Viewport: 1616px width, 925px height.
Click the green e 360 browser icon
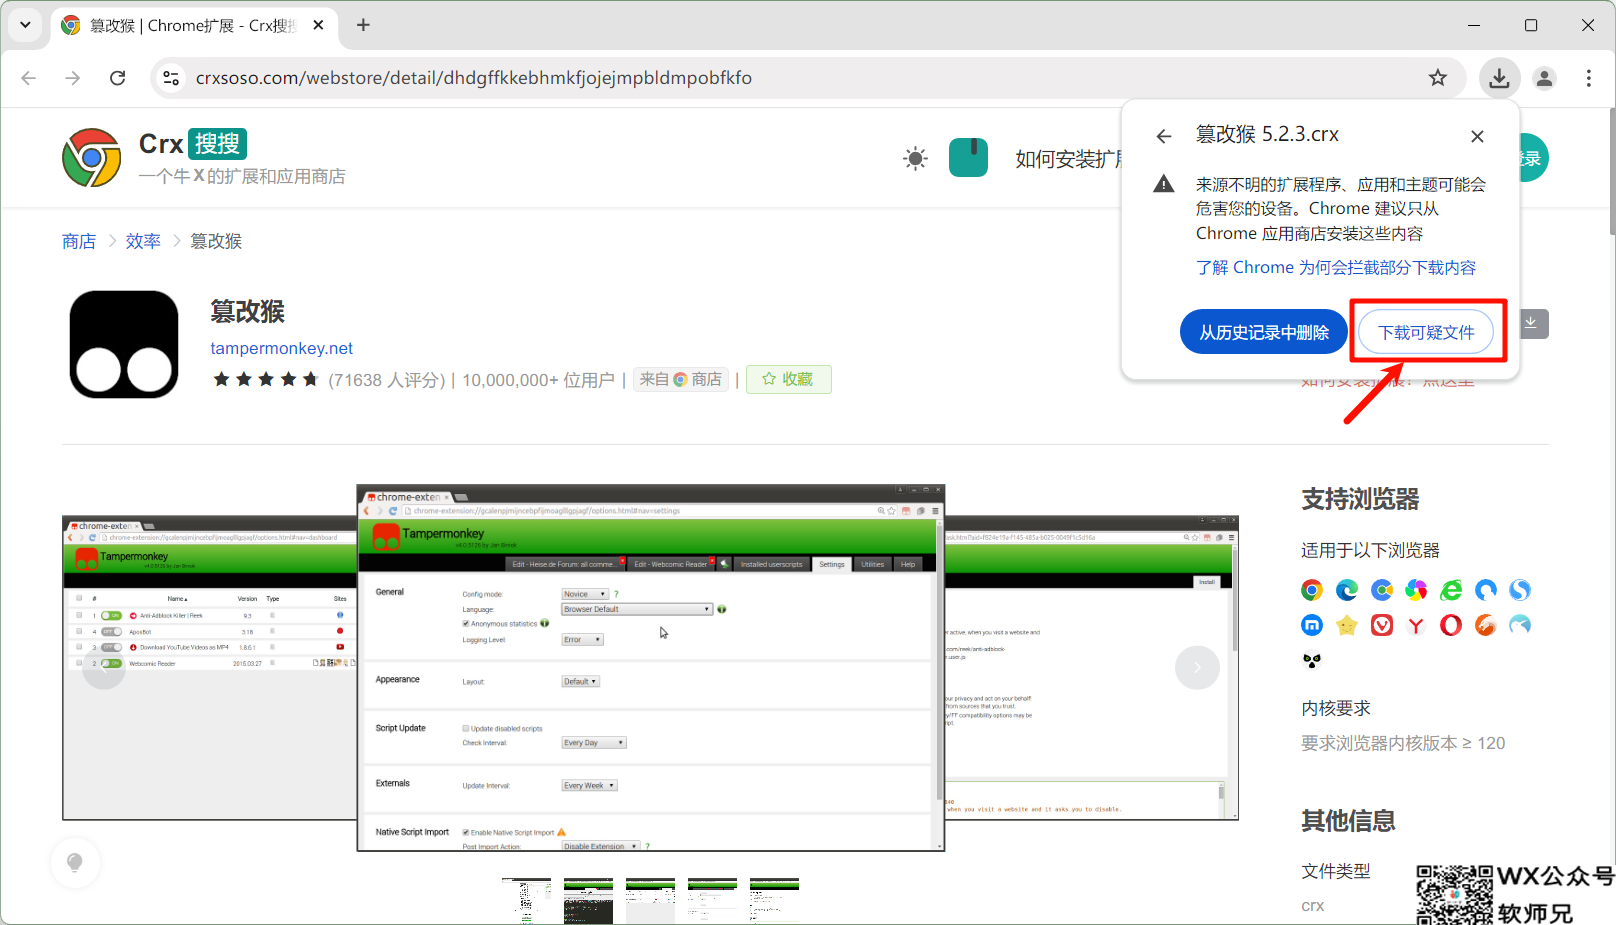(x=1451, y=590)
